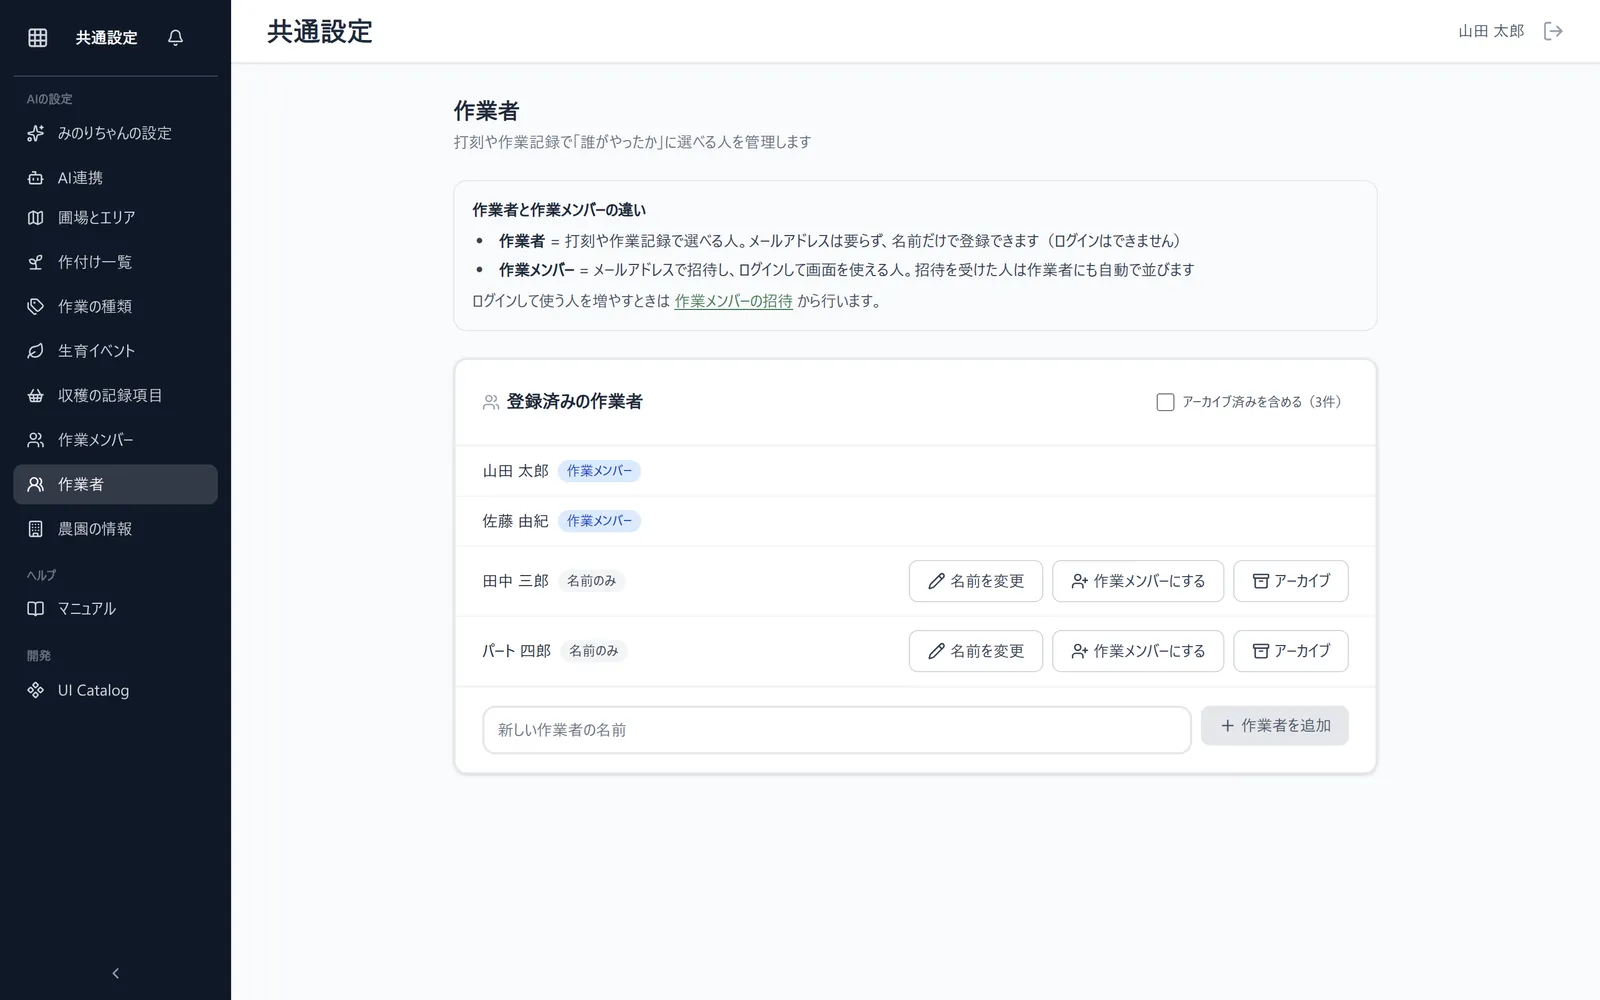Viewport: 1600px width, 1000px height.
Task: Open 作付け一覧 from sidebar
Action: pos(115,262)
